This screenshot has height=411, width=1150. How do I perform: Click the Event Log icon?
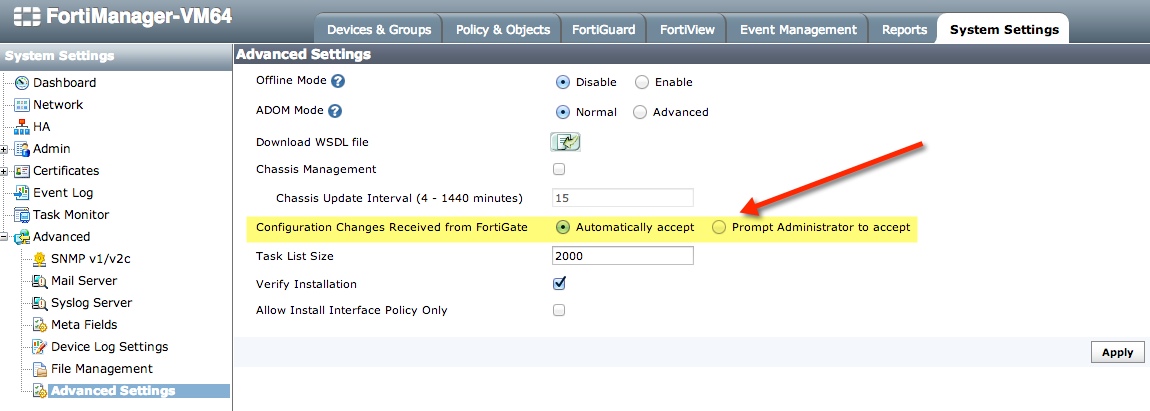[x=22, y=193]
